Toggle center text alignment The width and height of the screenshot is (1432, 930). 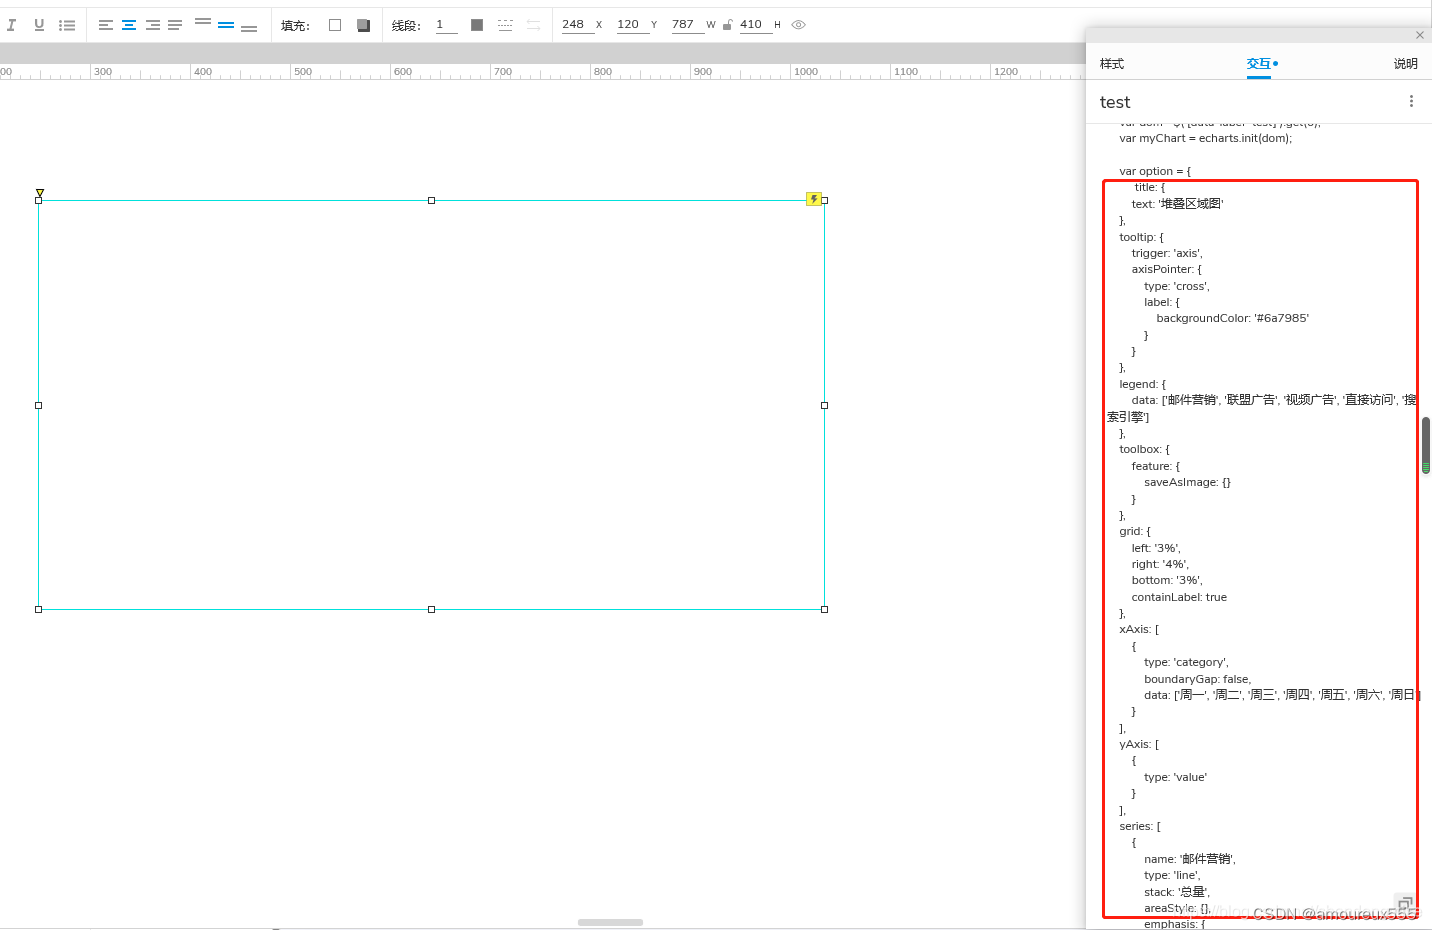pos(127,24)
